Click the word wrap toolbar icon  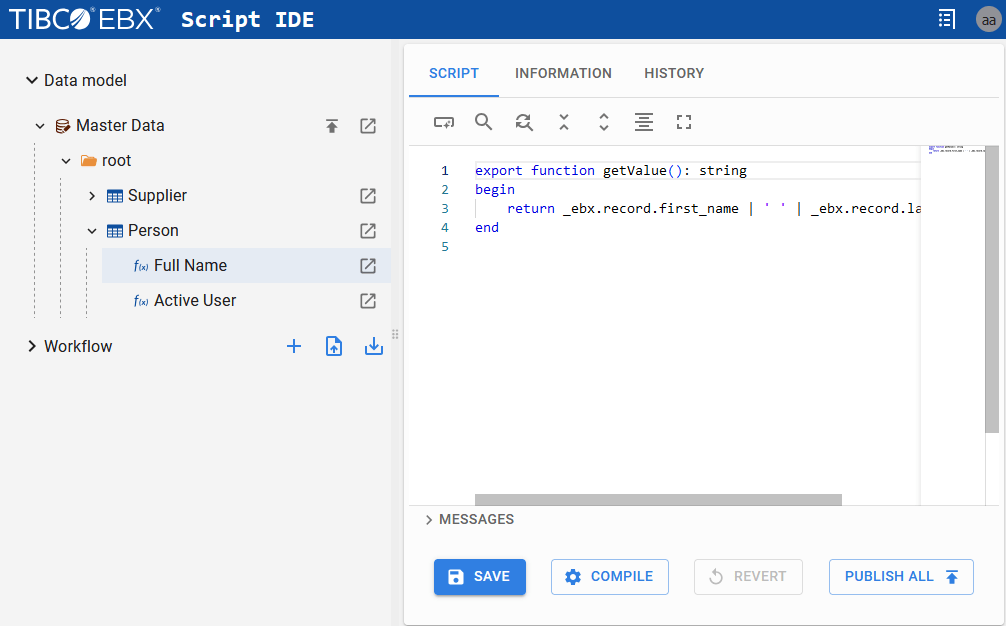click(x=444, y=122)
